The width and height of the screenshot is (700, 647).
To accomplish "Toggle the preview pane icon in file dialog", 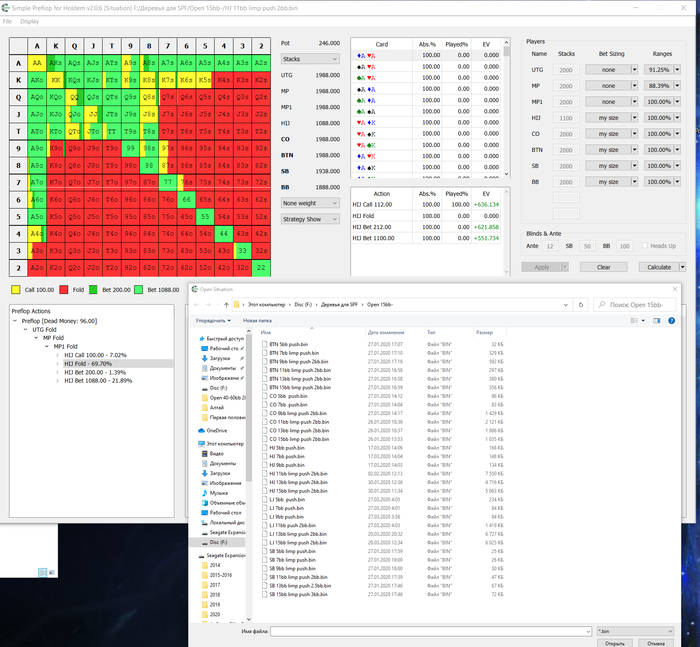I will click(x=657, y=321).
